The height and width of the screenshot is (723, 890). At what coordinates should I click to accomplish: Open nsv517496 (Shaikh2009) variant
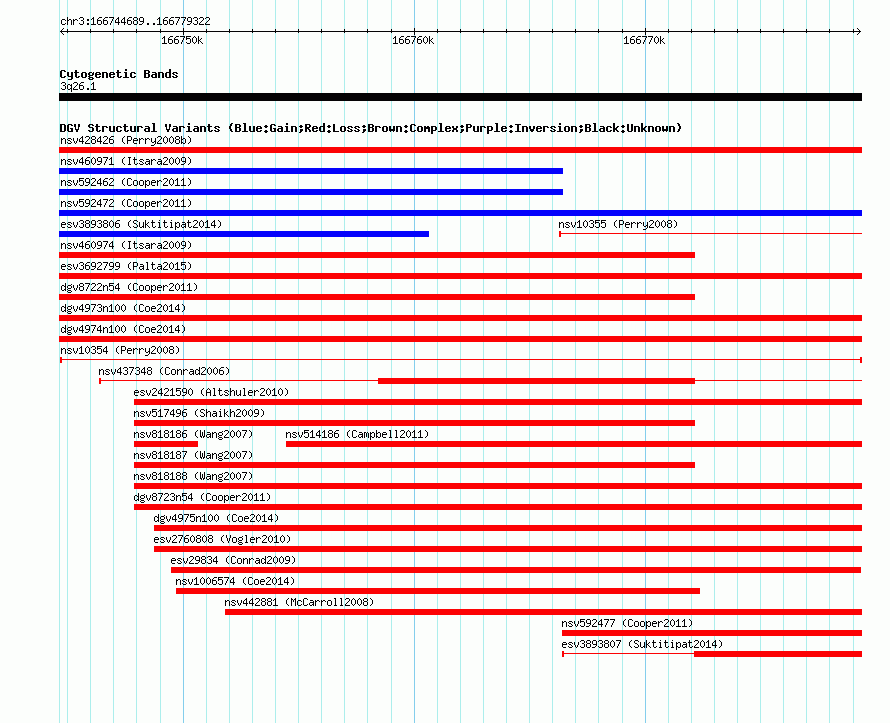(199, 413)
